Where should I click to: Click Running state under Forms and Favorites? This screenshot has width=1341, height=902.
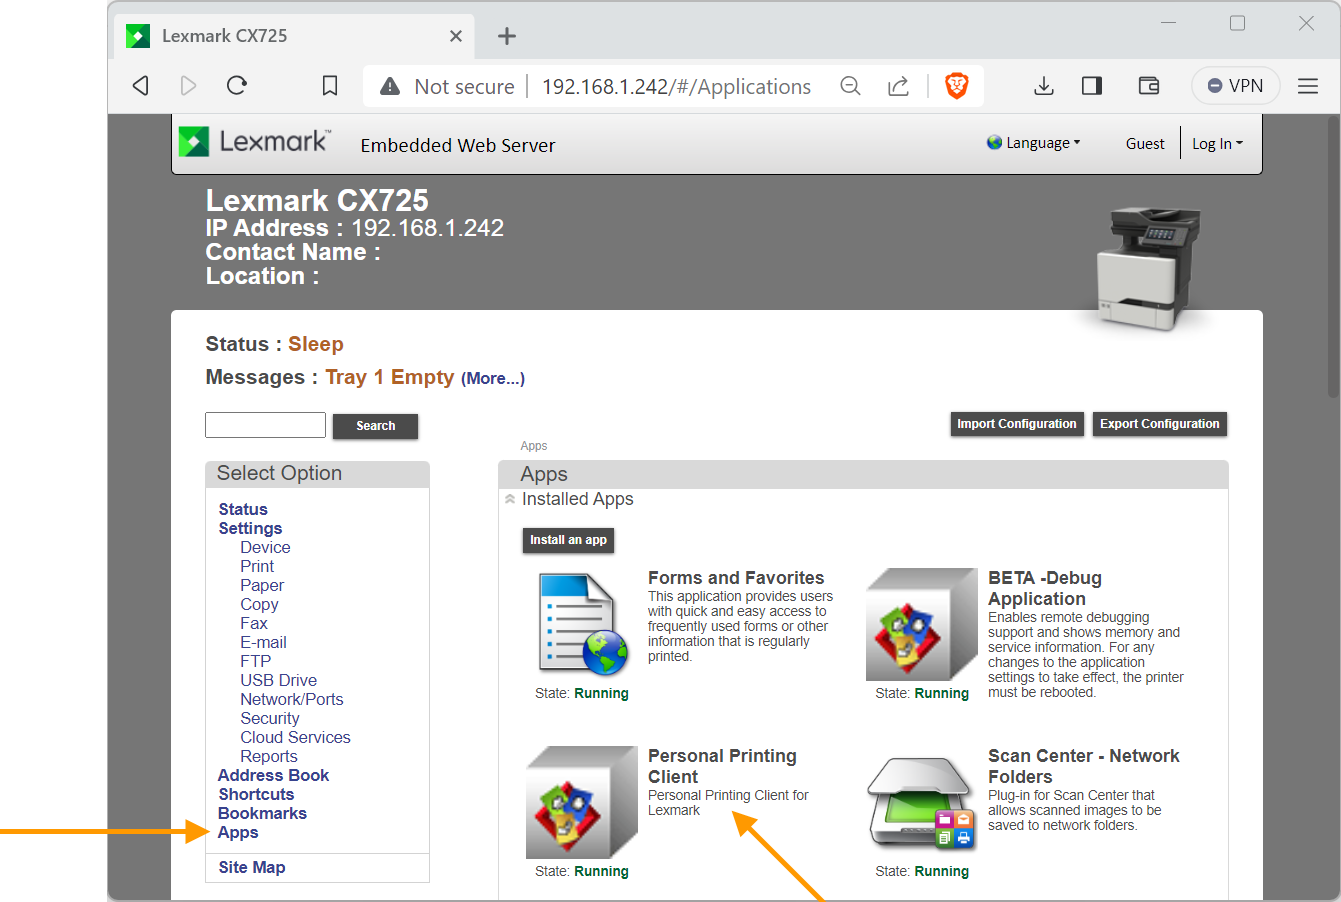point(601,694)
